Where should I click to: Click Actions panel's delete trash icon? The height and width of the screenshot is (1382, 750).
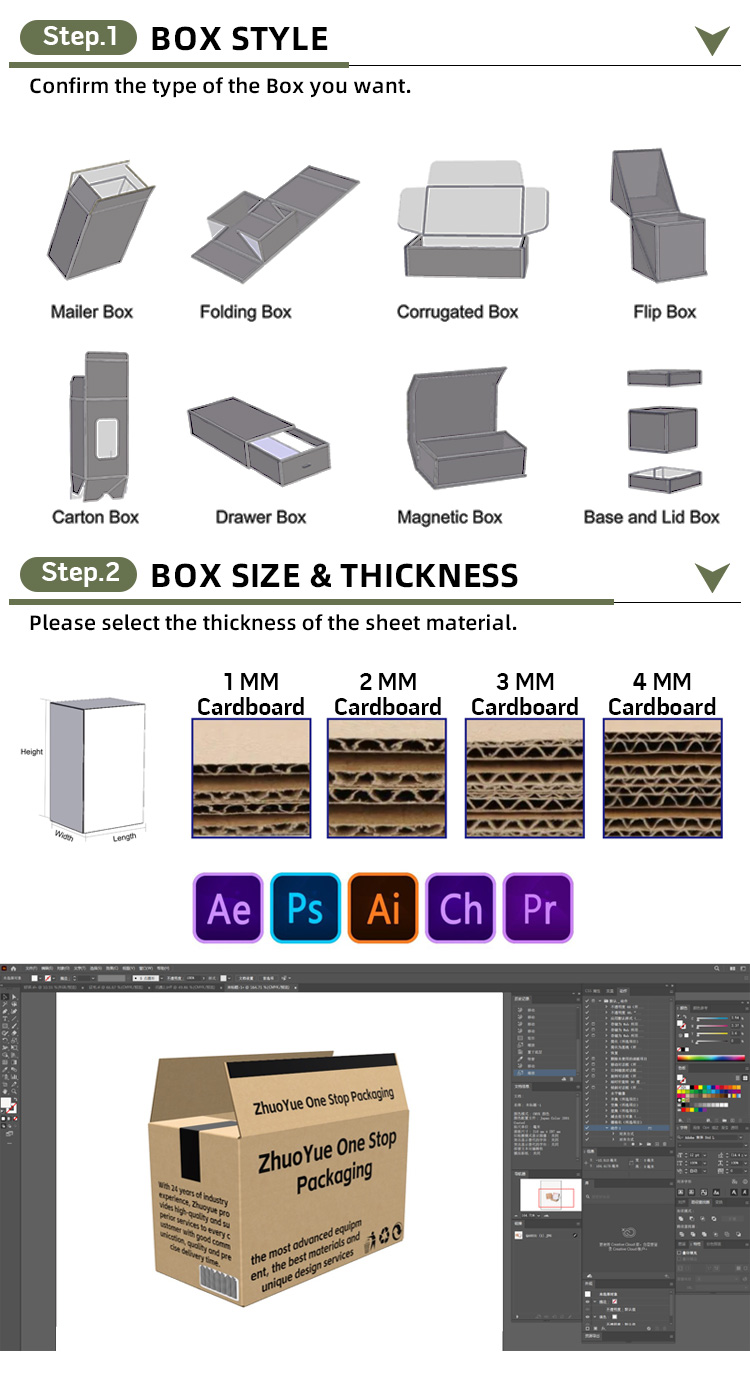click(x=665, y=1144)
